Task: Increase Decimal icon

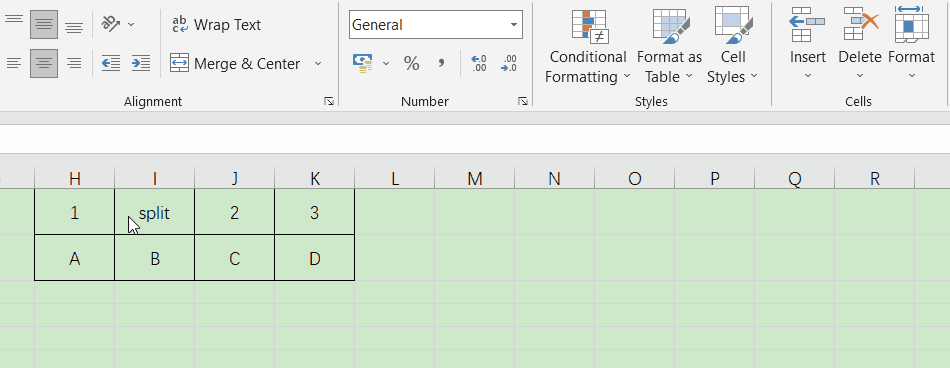Action: (x=479, y=63)
